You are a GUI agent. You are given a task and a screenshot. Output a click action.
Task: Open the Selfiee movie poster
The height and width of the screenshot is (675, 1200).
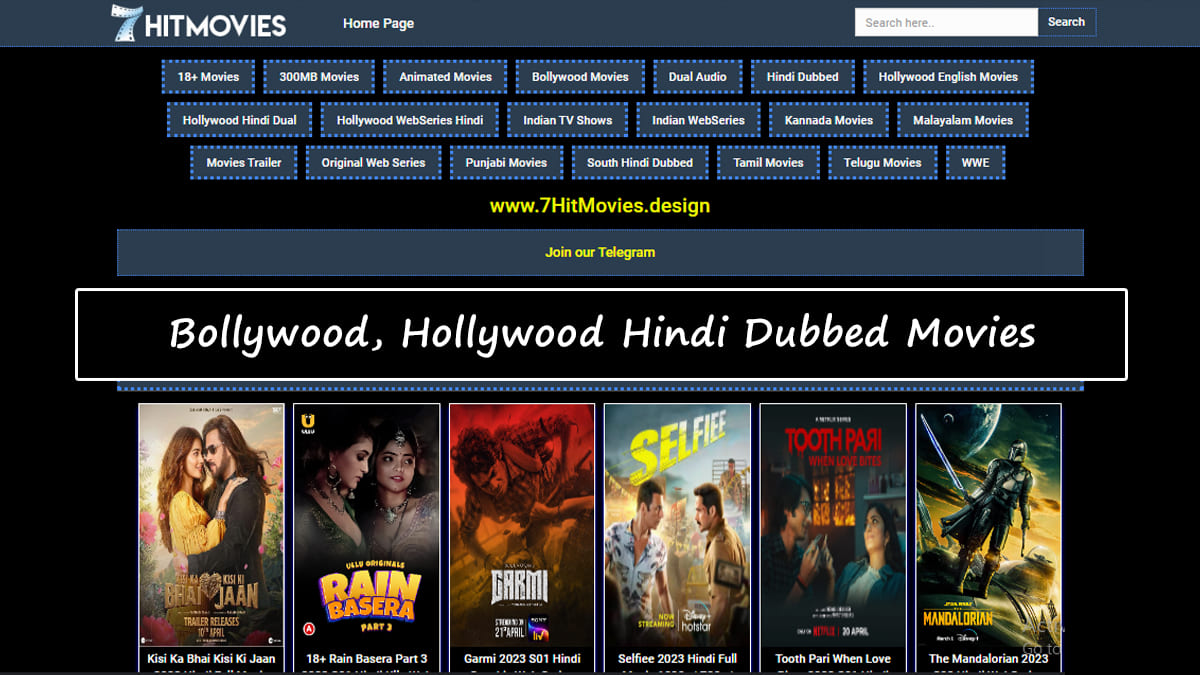pos(677,525)
